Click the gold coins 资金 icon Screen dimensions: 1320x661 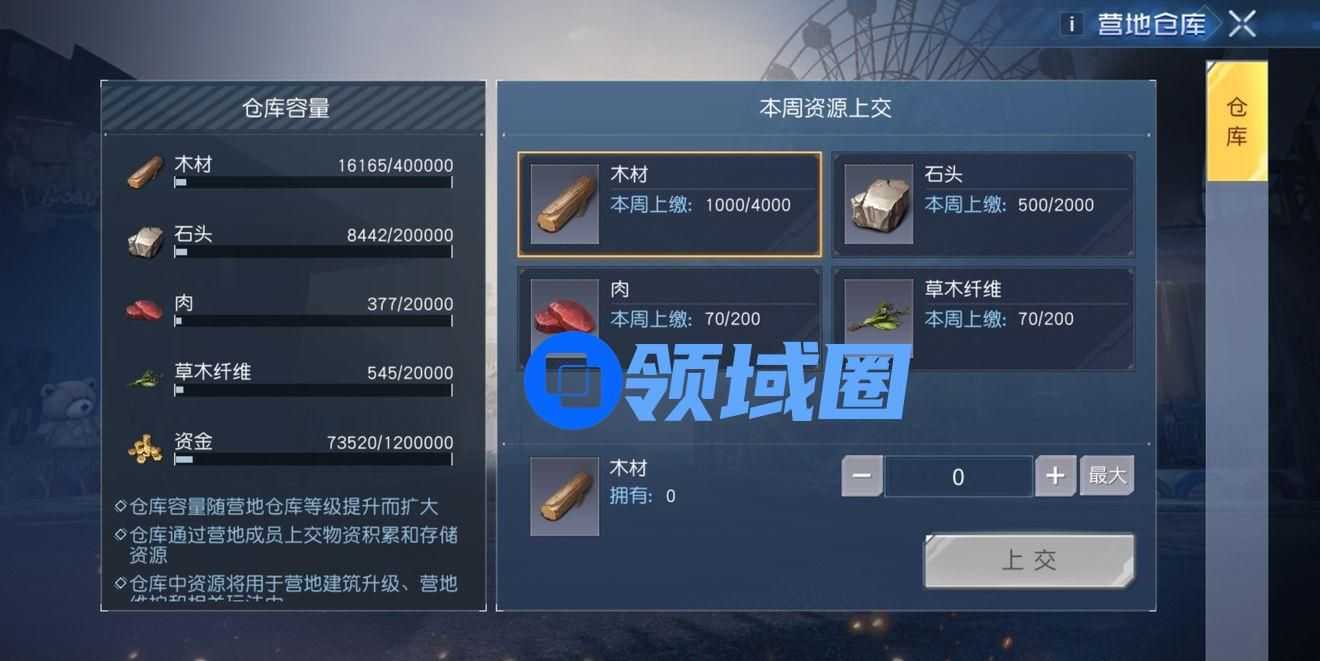point(146,449)
